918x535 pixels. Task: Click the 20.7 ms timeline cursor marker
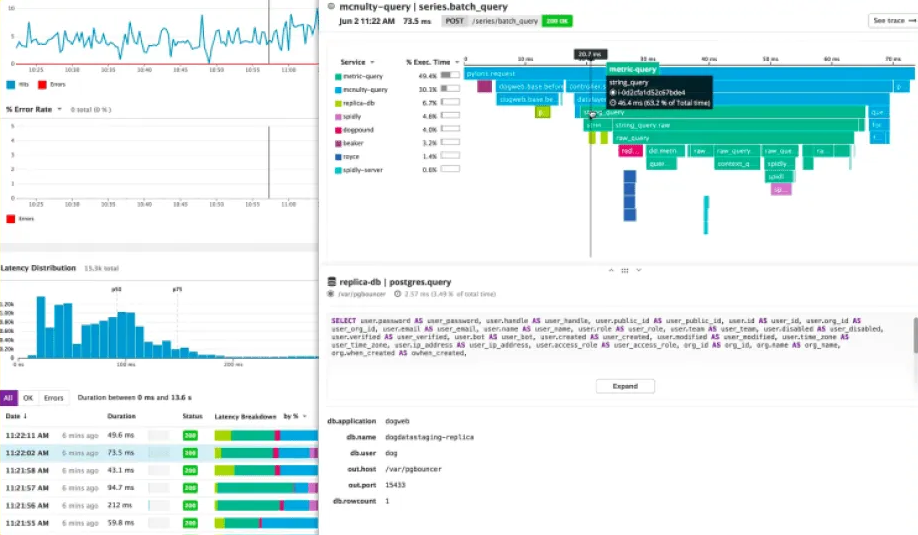tap(590, 54)
